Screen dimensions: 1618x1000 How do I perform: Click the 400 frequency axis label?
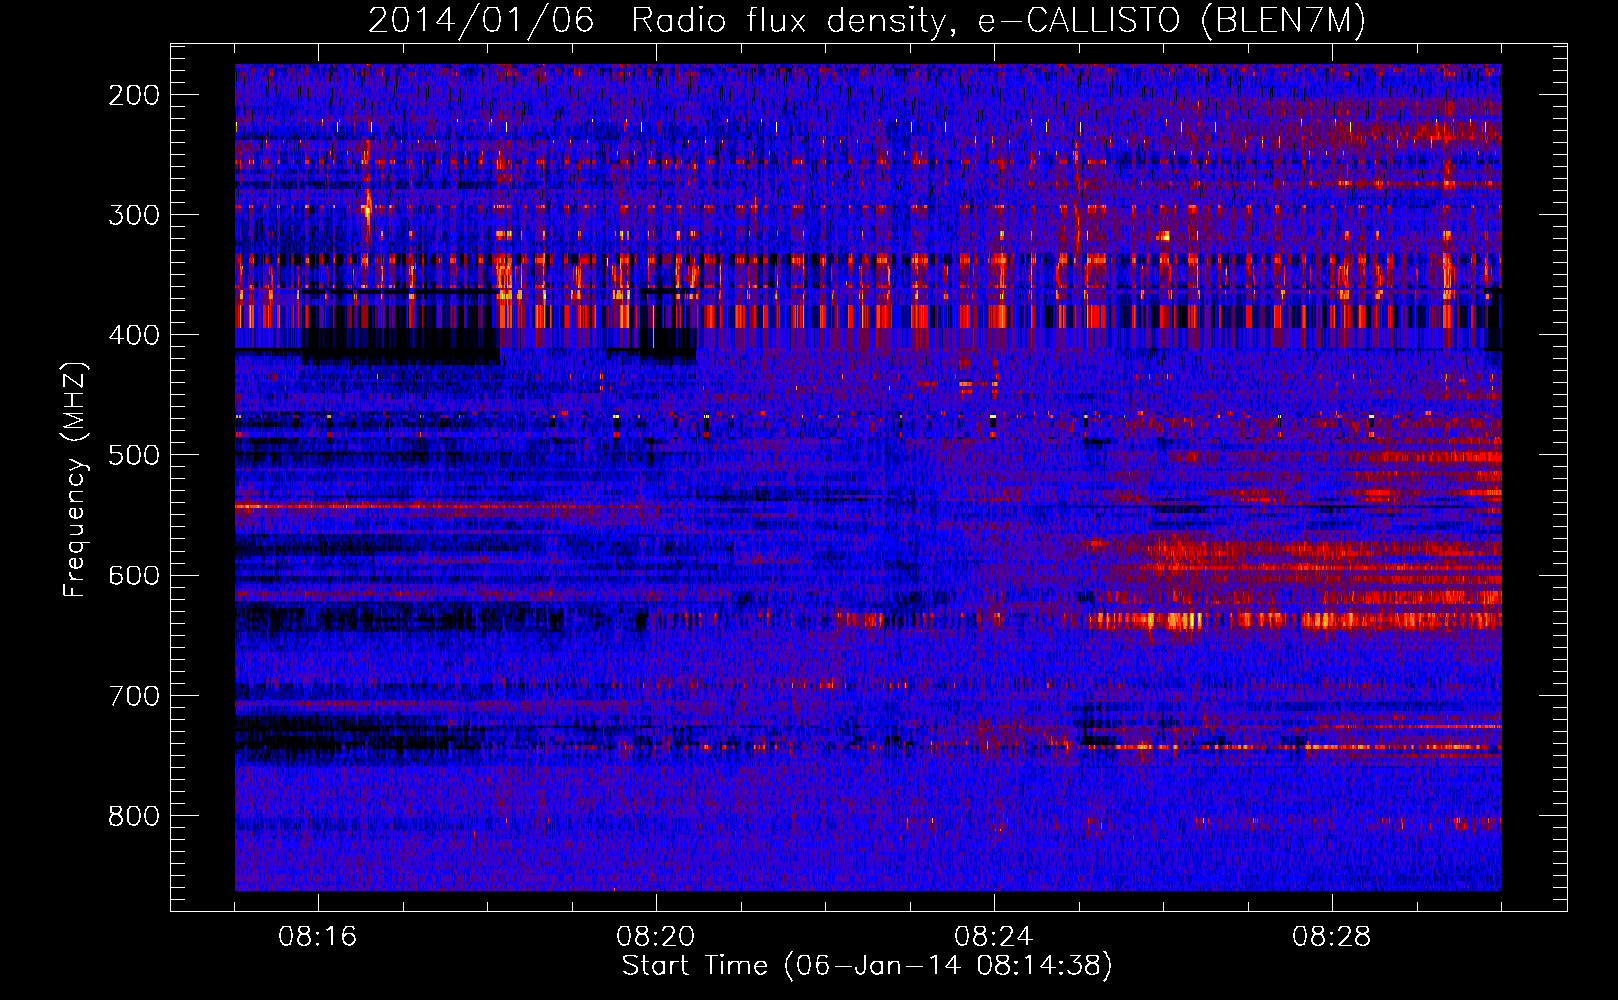[x=134, y=335]
